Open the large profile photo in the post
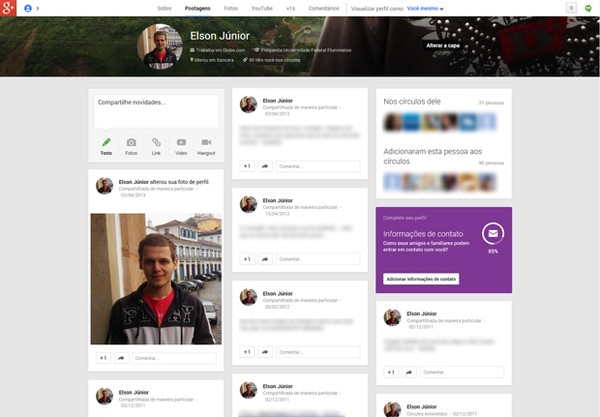Image resolution: width=600 pixels, height=417 pixels. (156, 279)
